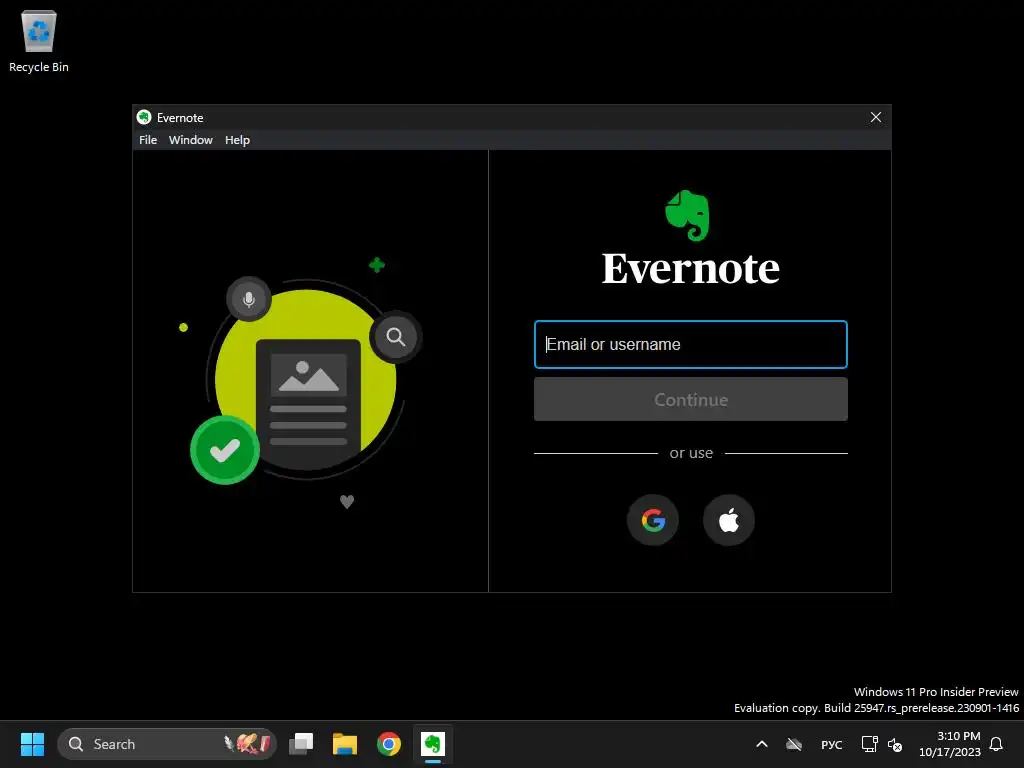1024x768 pixels.
Task: Click the OneDrive tray icon
Action: tap(794, 744)
